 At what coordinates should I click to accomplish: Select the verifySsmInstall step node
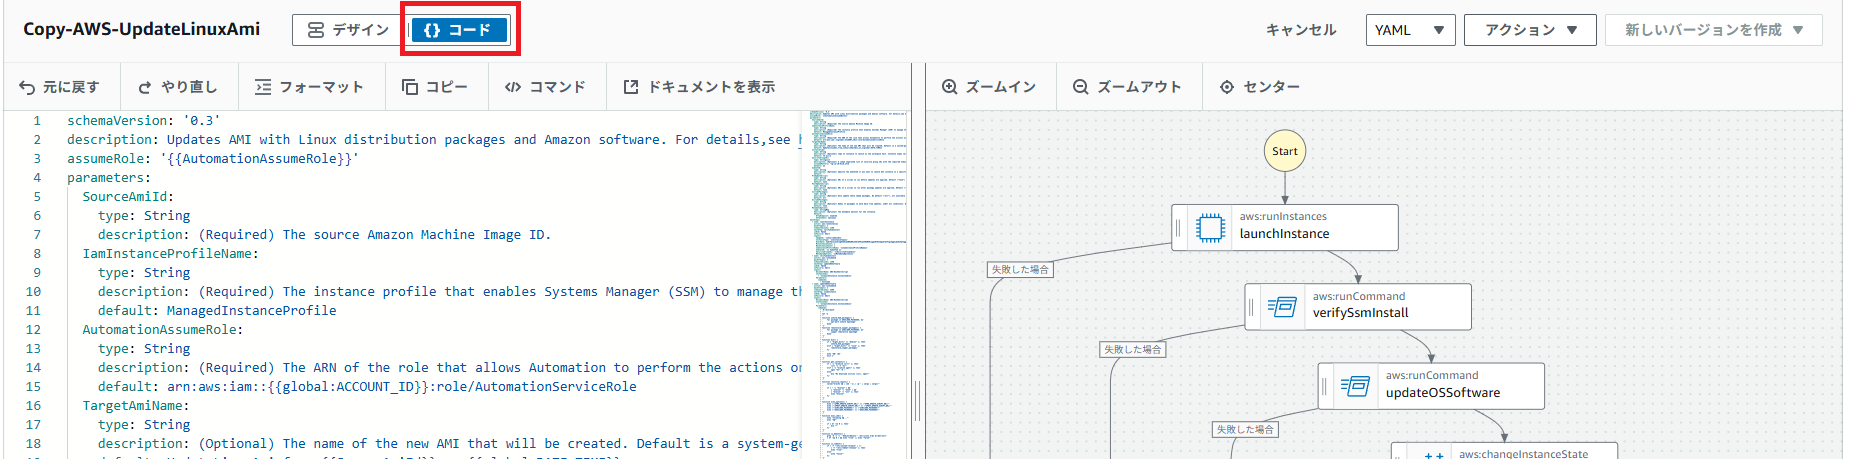1358,306
